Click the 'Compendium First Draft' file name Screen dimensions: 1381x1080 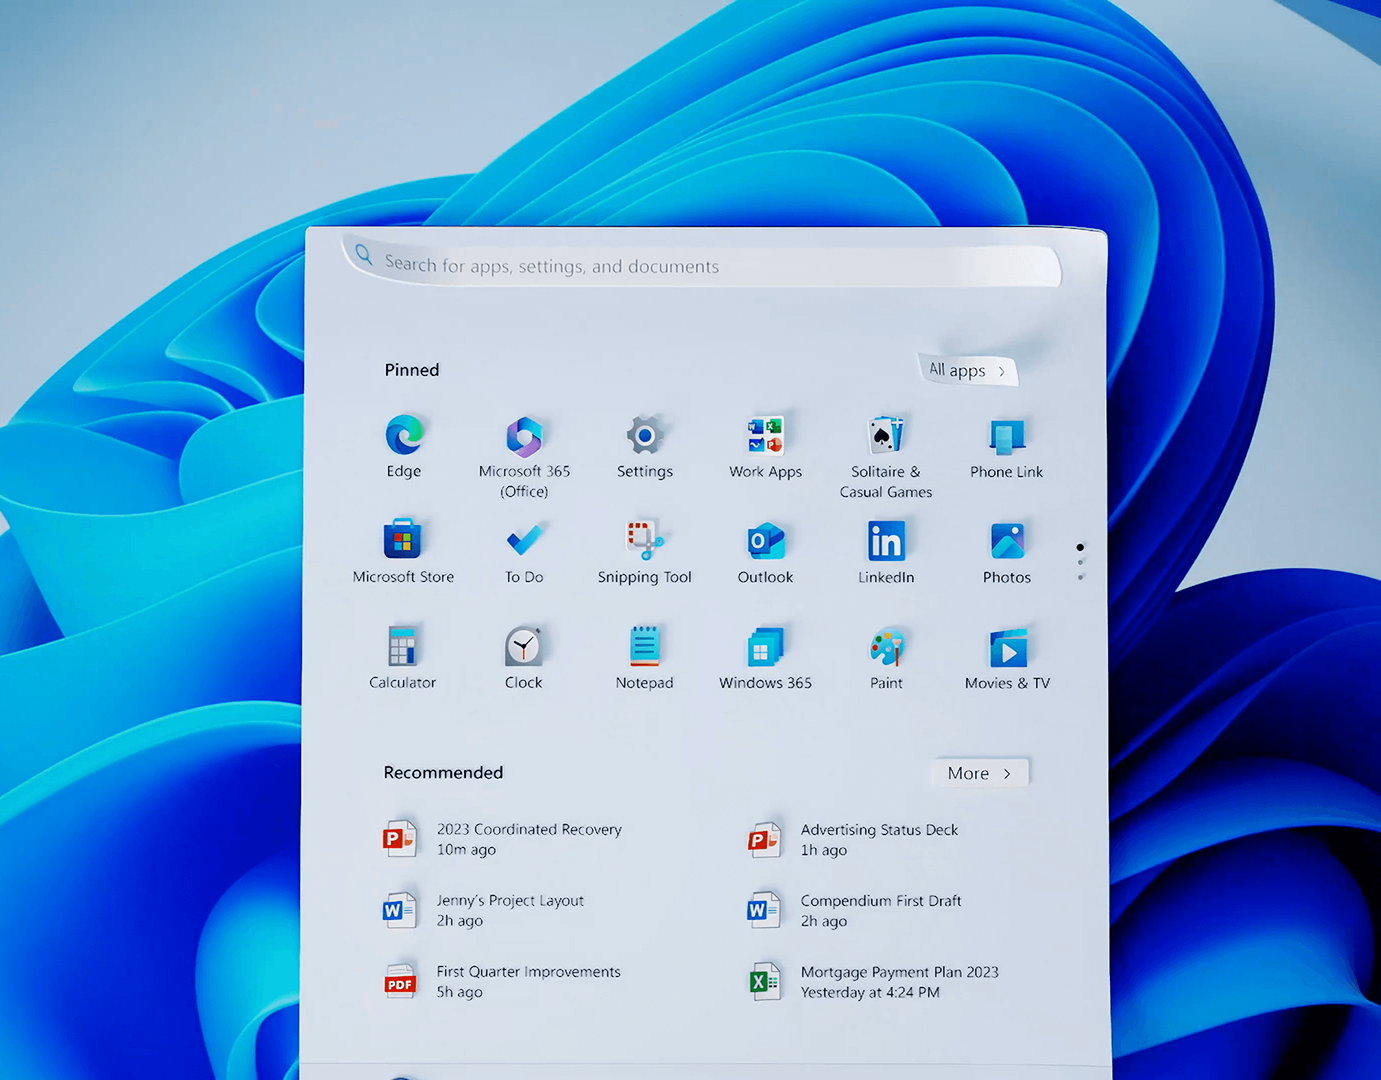click(881, 900)
